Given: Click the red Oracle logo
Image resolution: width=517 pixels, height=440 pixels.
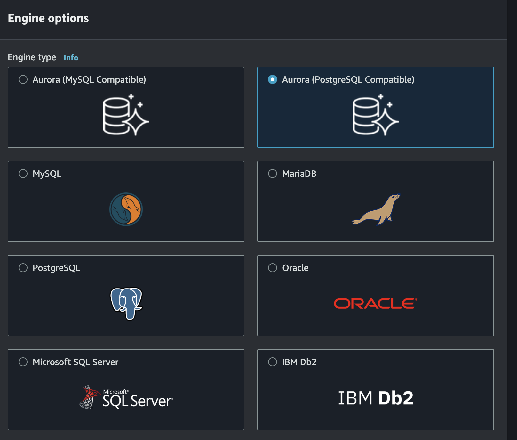Looking at the screenshot, I should click(375, 303).
